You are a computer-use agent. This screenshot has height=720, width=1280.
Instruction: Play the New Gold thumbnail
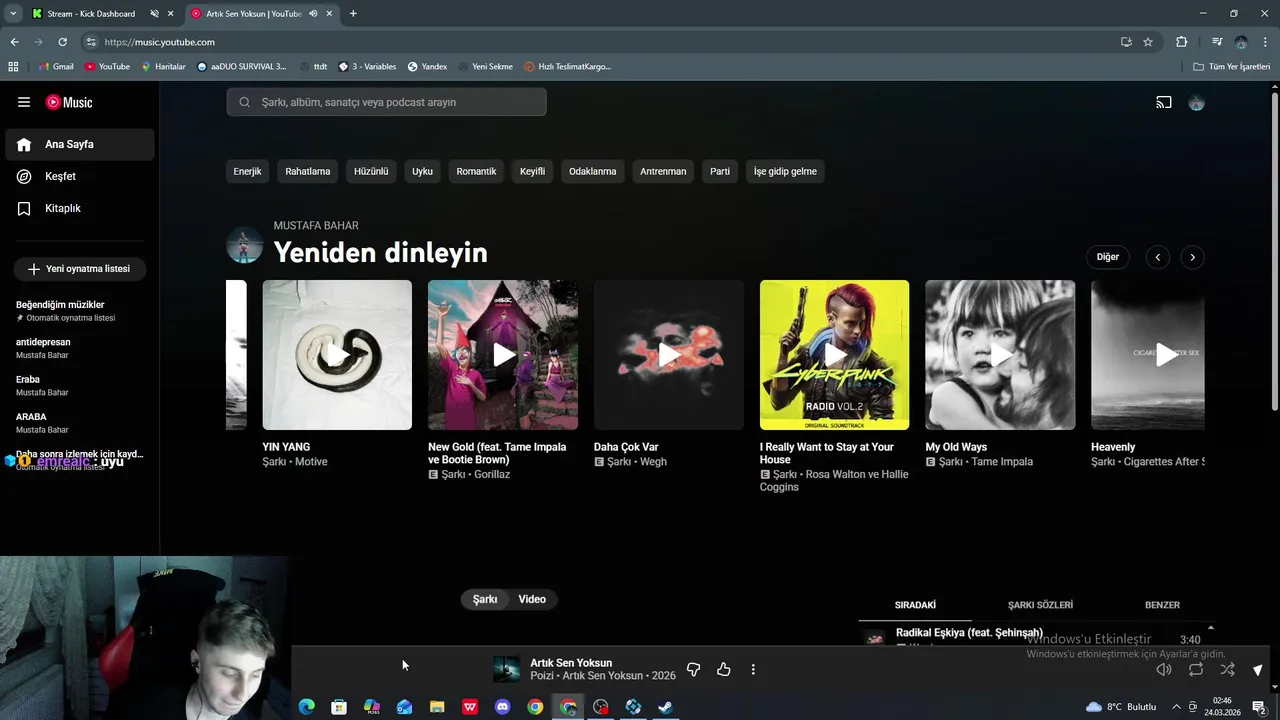[503, 355]
